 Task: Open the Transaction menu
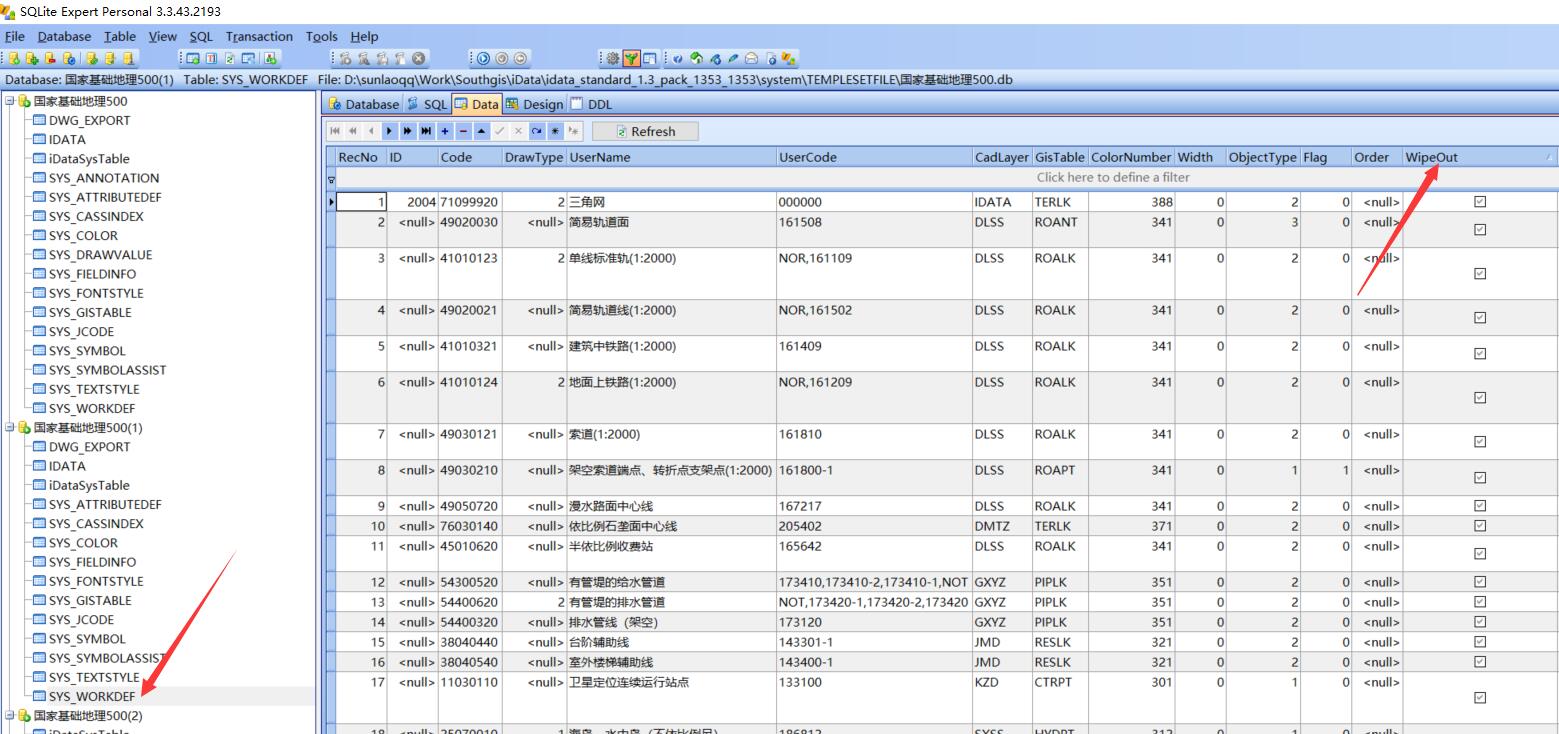tap(259, 36)
